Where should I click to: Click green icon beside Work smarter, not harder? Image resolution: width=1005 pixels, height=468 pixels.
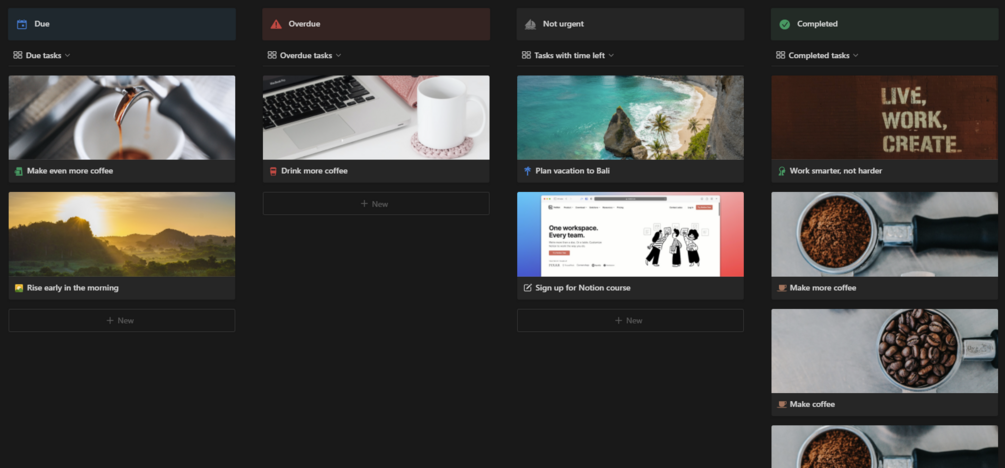[781, 171]
